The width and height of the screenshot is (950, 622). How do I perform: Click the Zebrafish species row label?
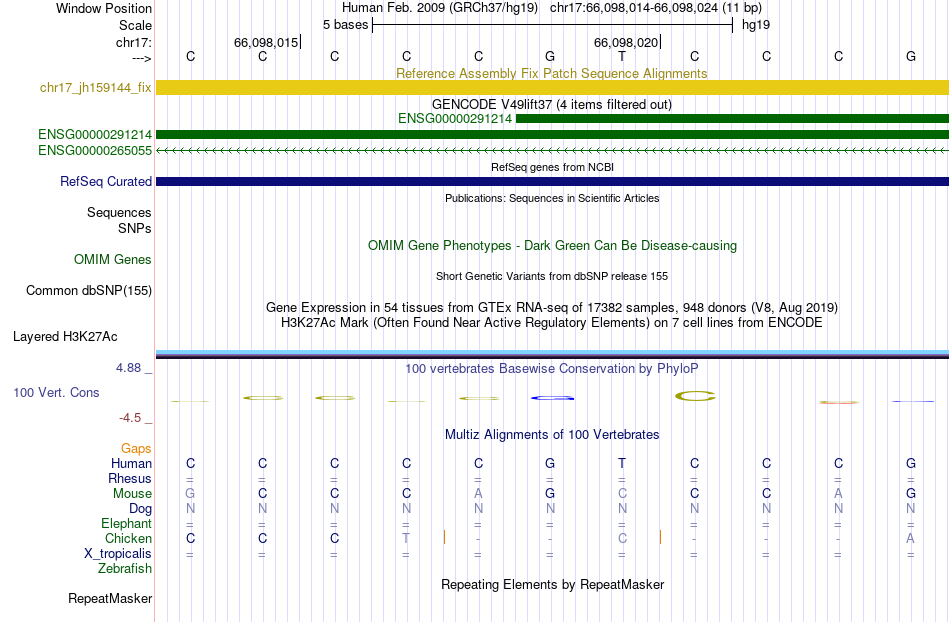(x=125, y=568)
